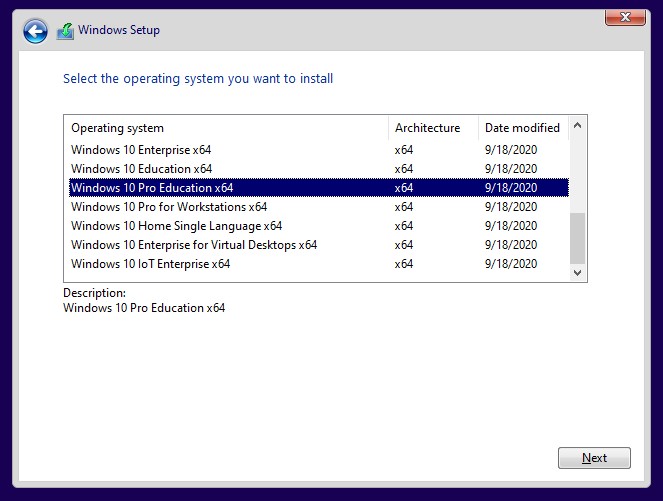The height and width of the screenshot is (501, 663).
Task: Pick Windows 10 Enterprise for Virtual Desktops x64
Action: pyautogui.click(x=319, y=245)
